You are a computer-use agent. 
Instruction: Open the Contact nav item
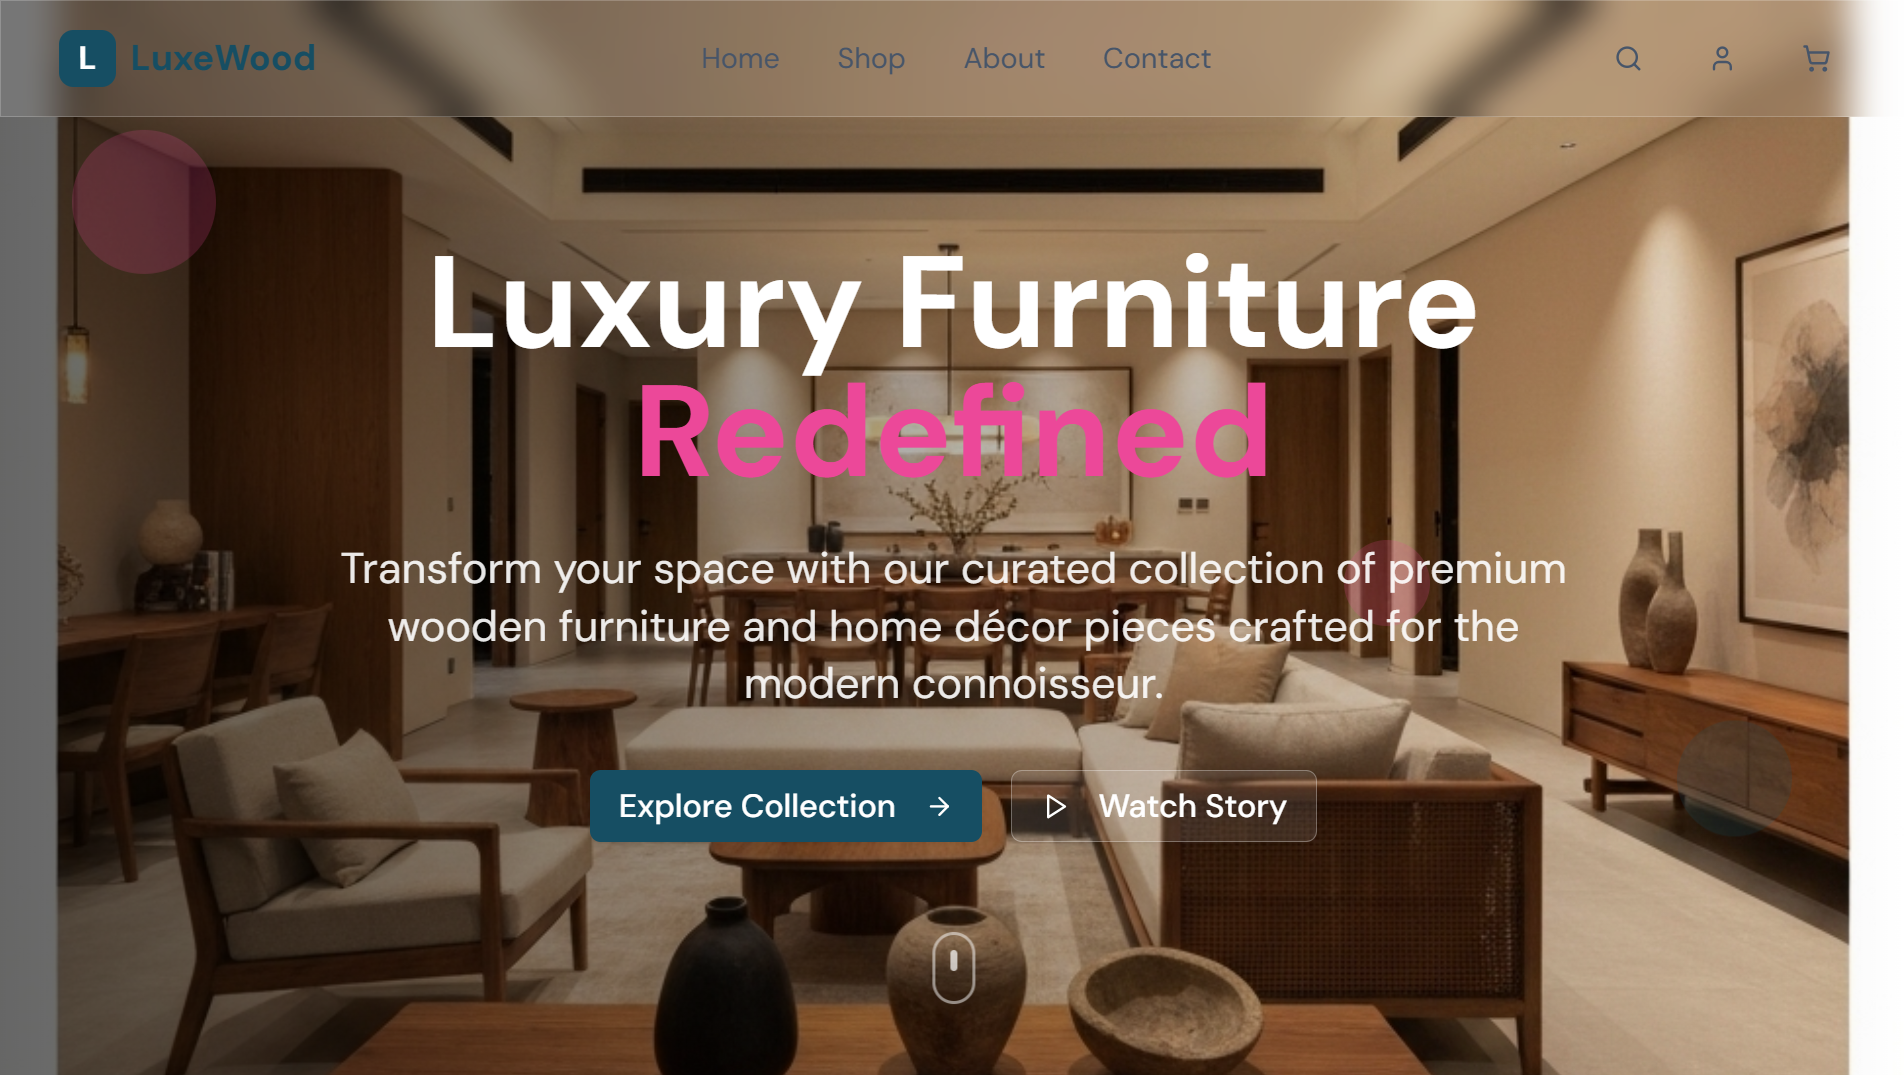coord(1157,59)
